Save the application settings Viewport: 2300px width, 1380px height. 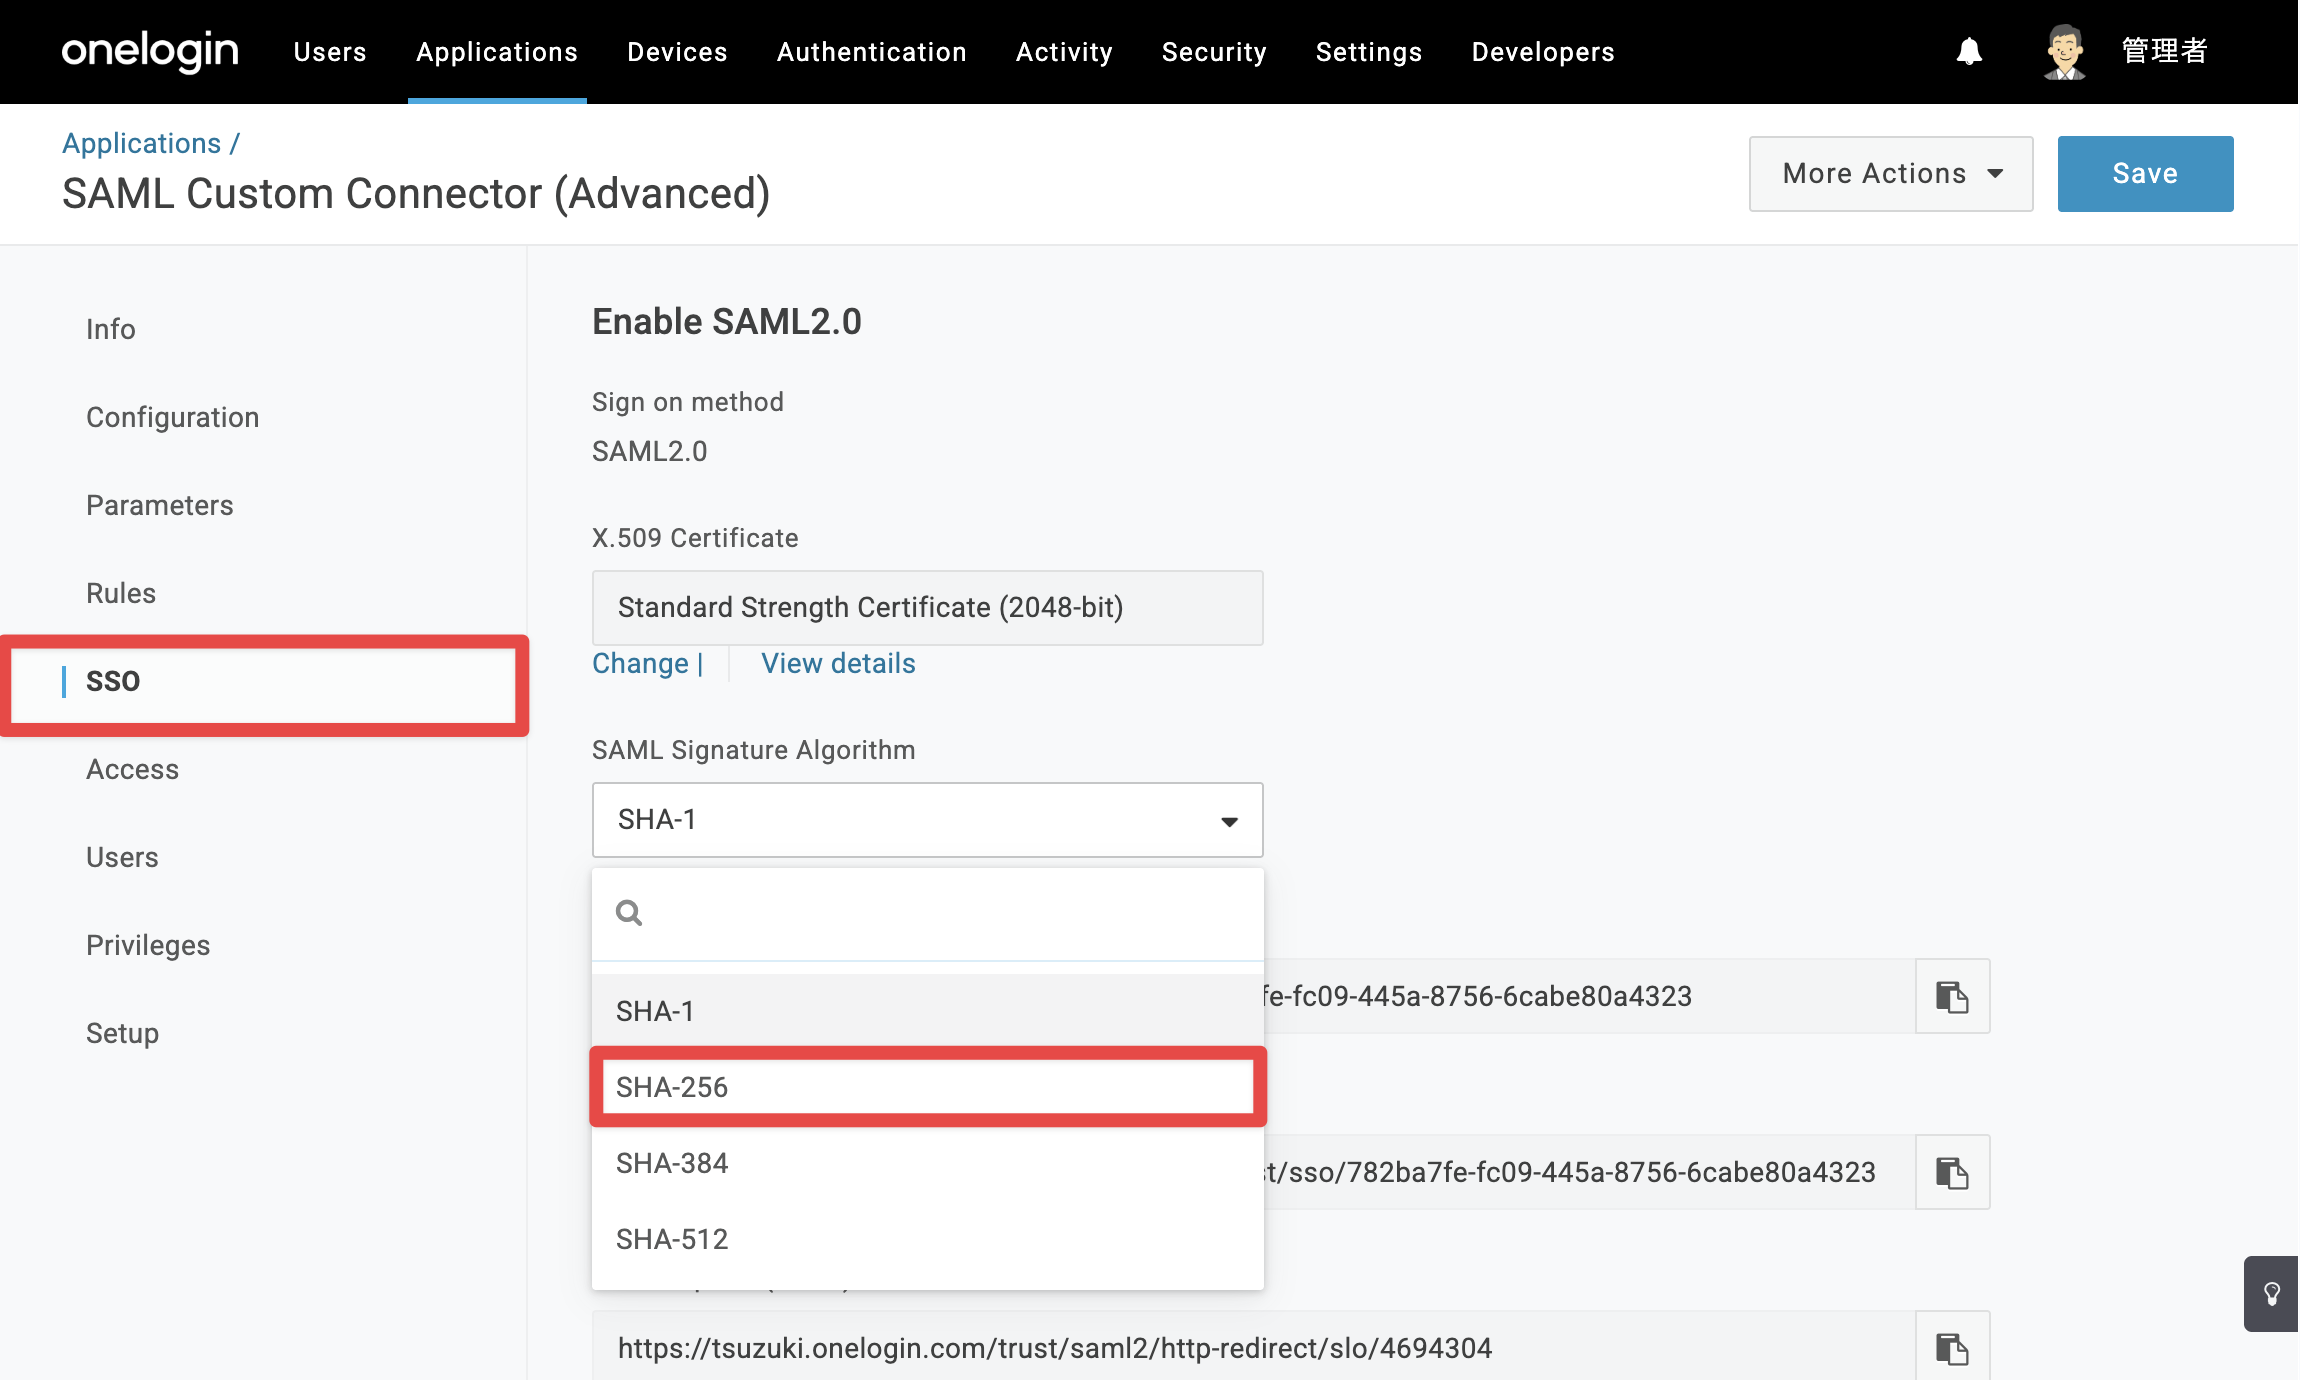tap(2145, 174)
